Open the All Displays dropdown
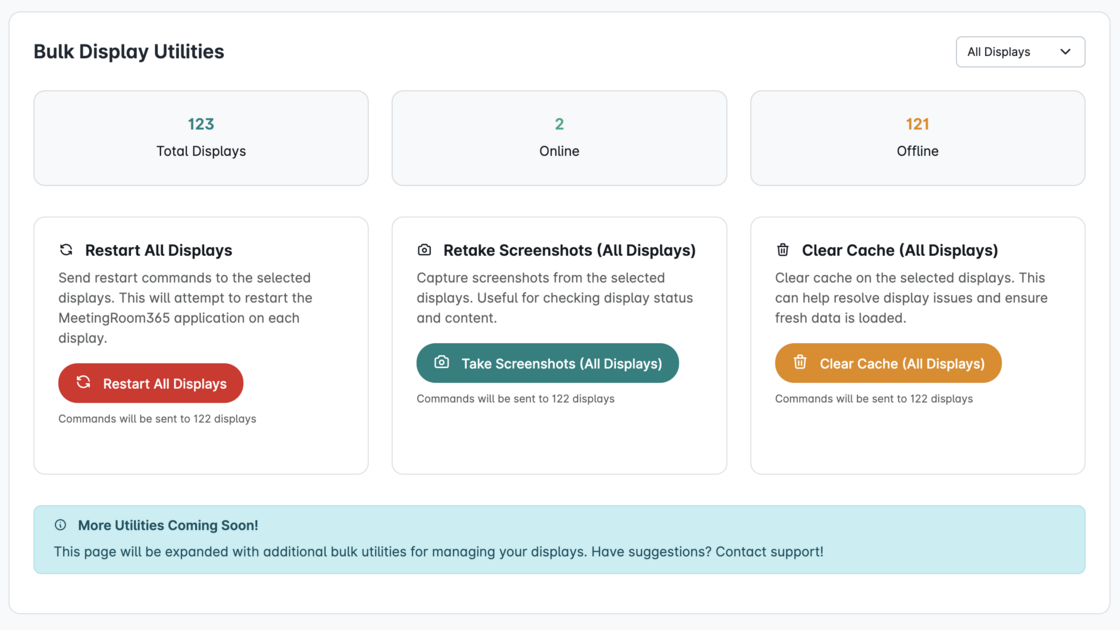 tap(1000, 52)
